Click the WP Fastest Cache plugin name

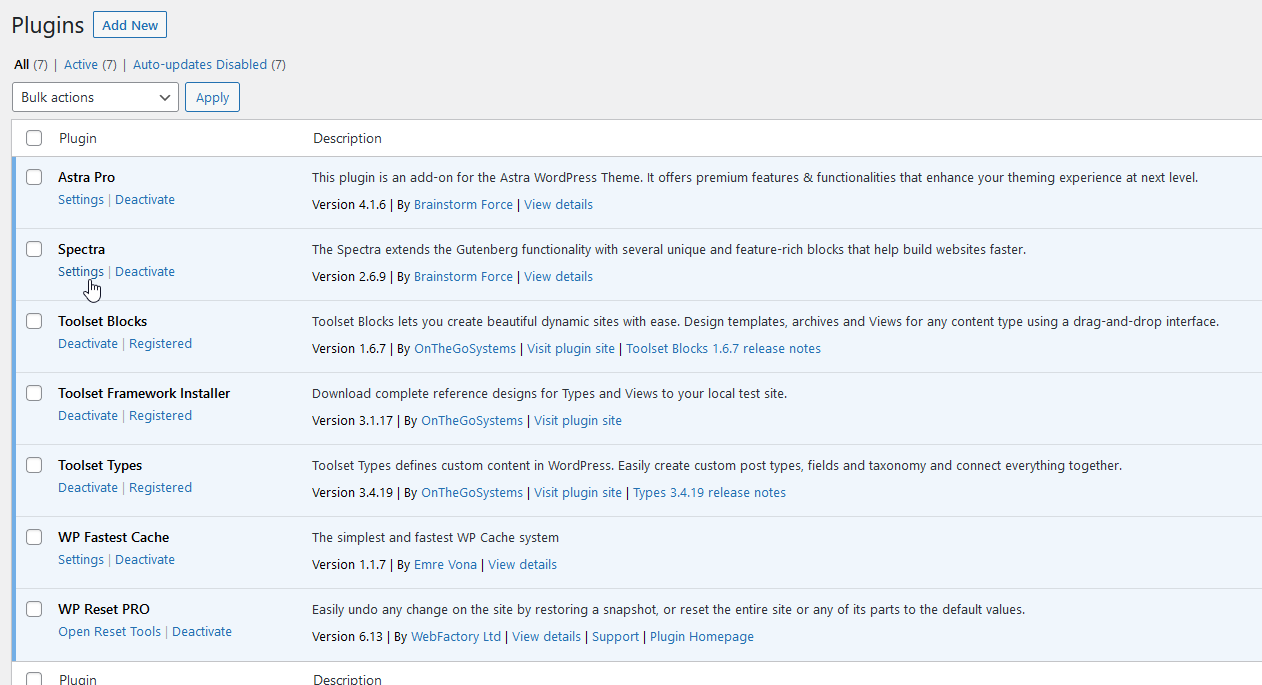click(x=113, y=537)
